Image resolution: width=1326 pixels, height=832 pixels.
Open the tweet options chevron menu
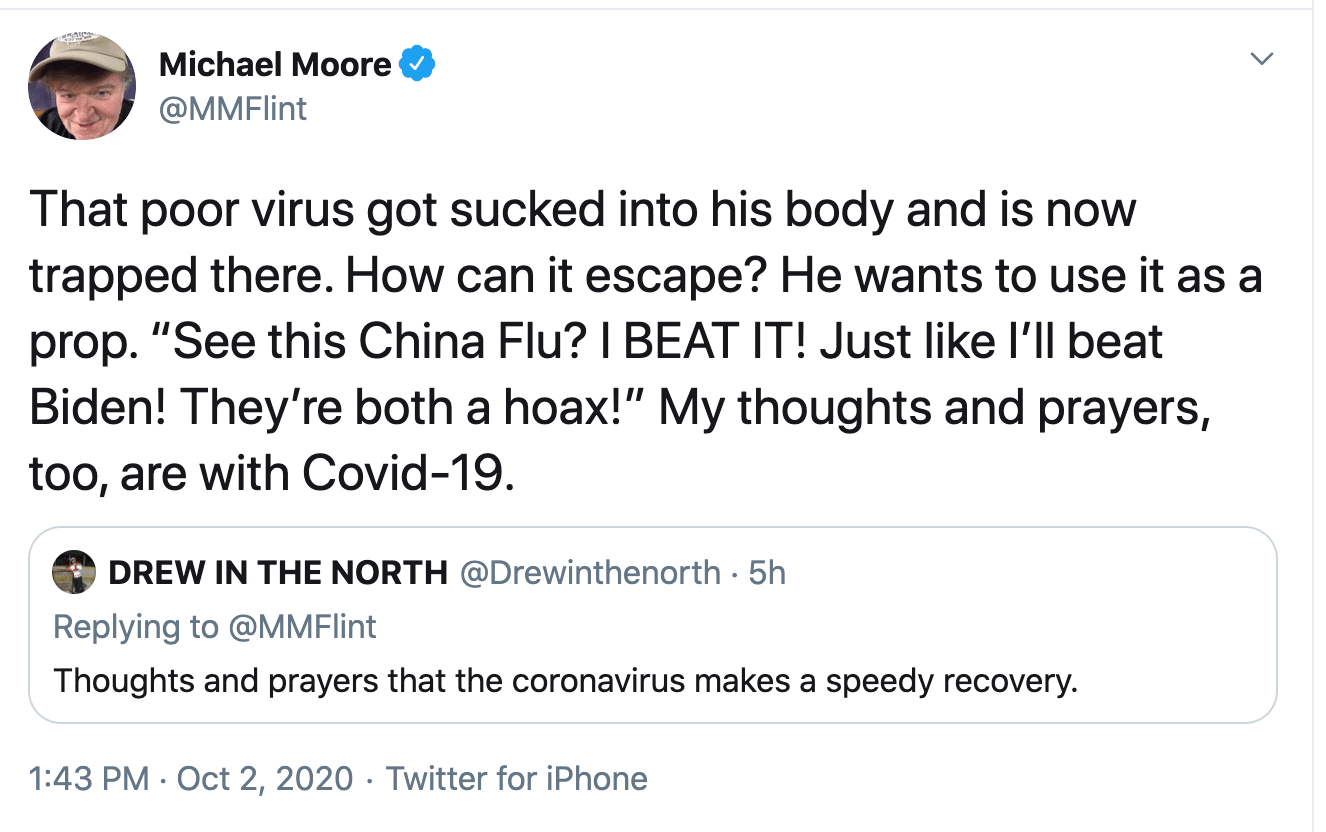pyautogui.click(x=1263, y=60)
